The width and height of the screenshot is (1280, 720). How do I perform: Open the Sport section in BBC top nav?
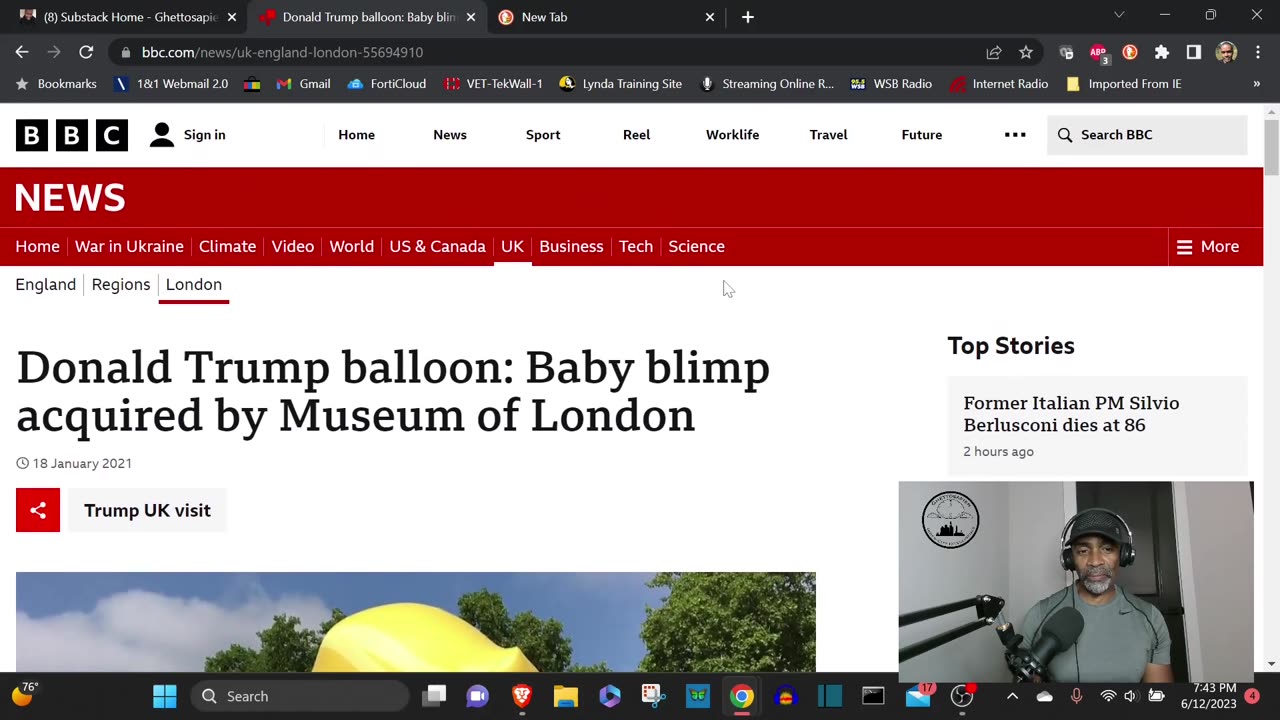click(x=543, y=135)
